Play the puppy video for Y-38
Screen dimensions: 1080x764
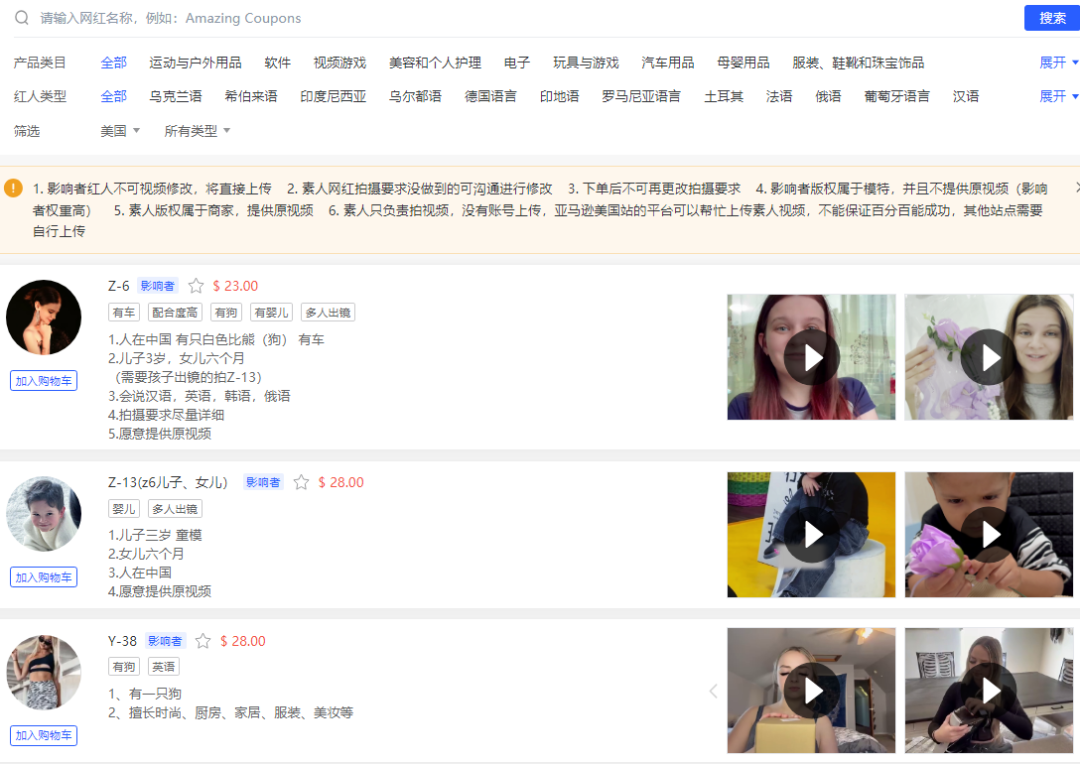pyautogui.click(x=988, y=690)
